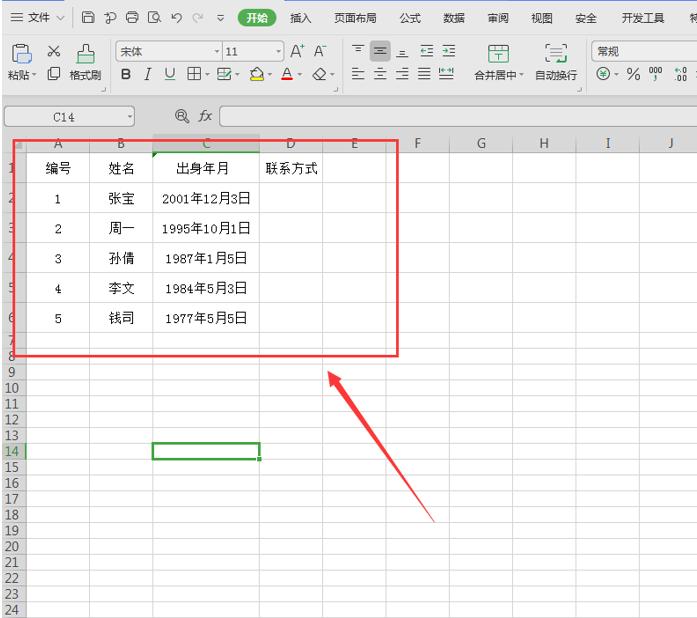Open the font size dropdown 11

tap(279, 52)
